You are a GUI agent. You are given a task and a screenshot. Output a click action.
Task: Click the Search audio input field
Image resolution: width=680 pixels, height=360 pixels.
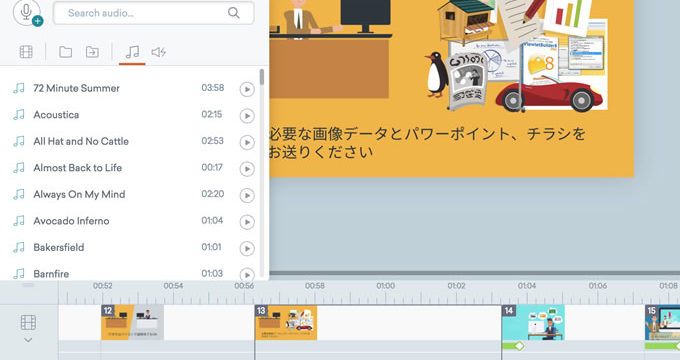(154, 13)
